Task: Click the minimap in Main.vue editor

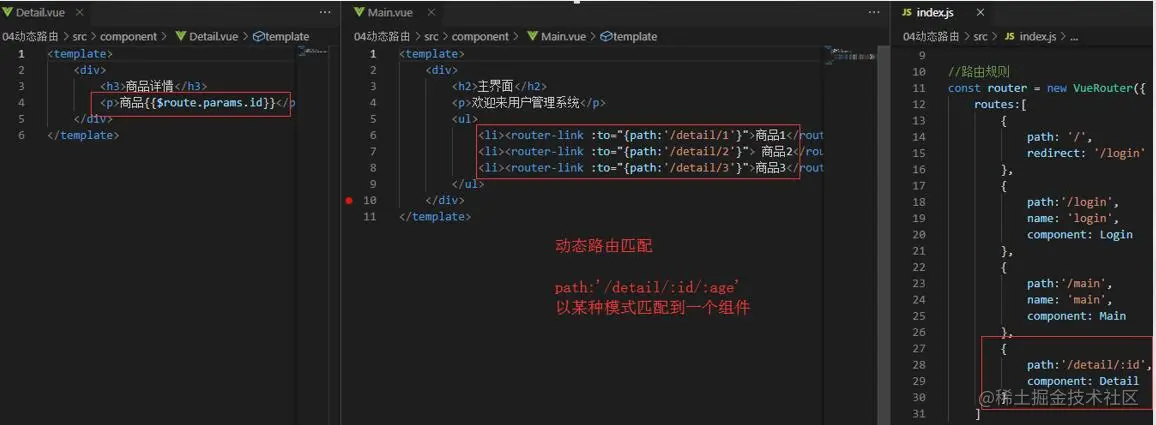Action: [x=849, y=54]
